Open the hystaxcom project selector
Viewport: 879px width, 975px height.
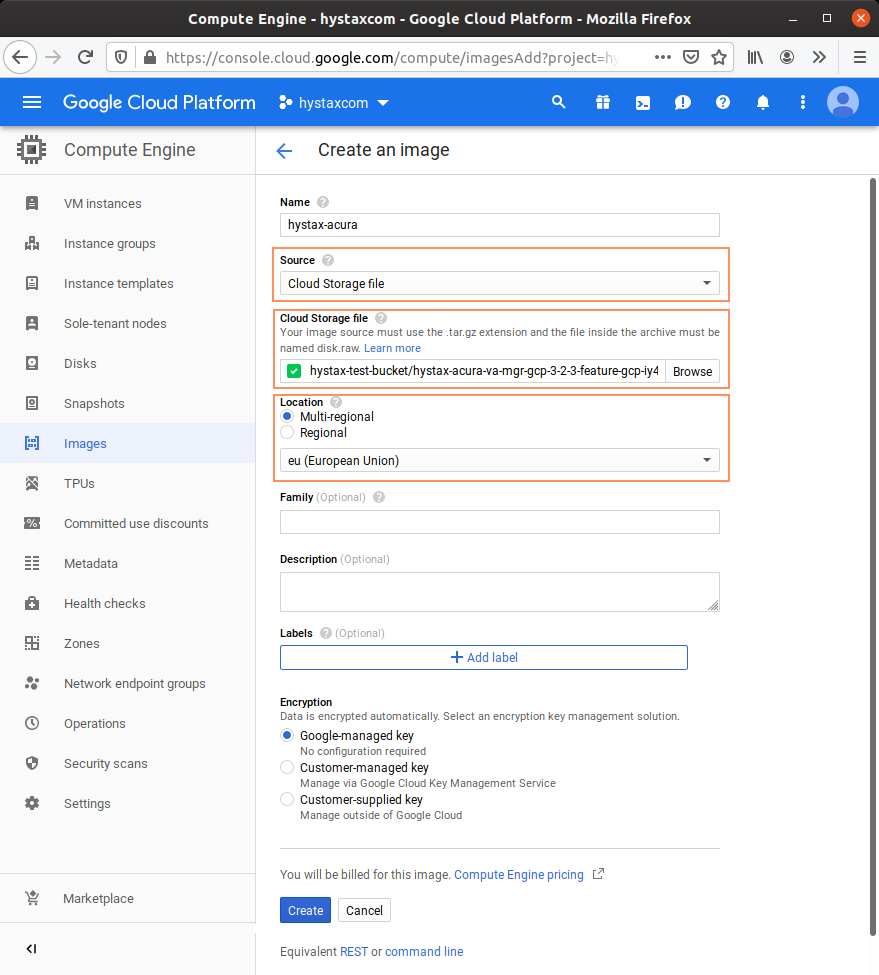point(334,103)
